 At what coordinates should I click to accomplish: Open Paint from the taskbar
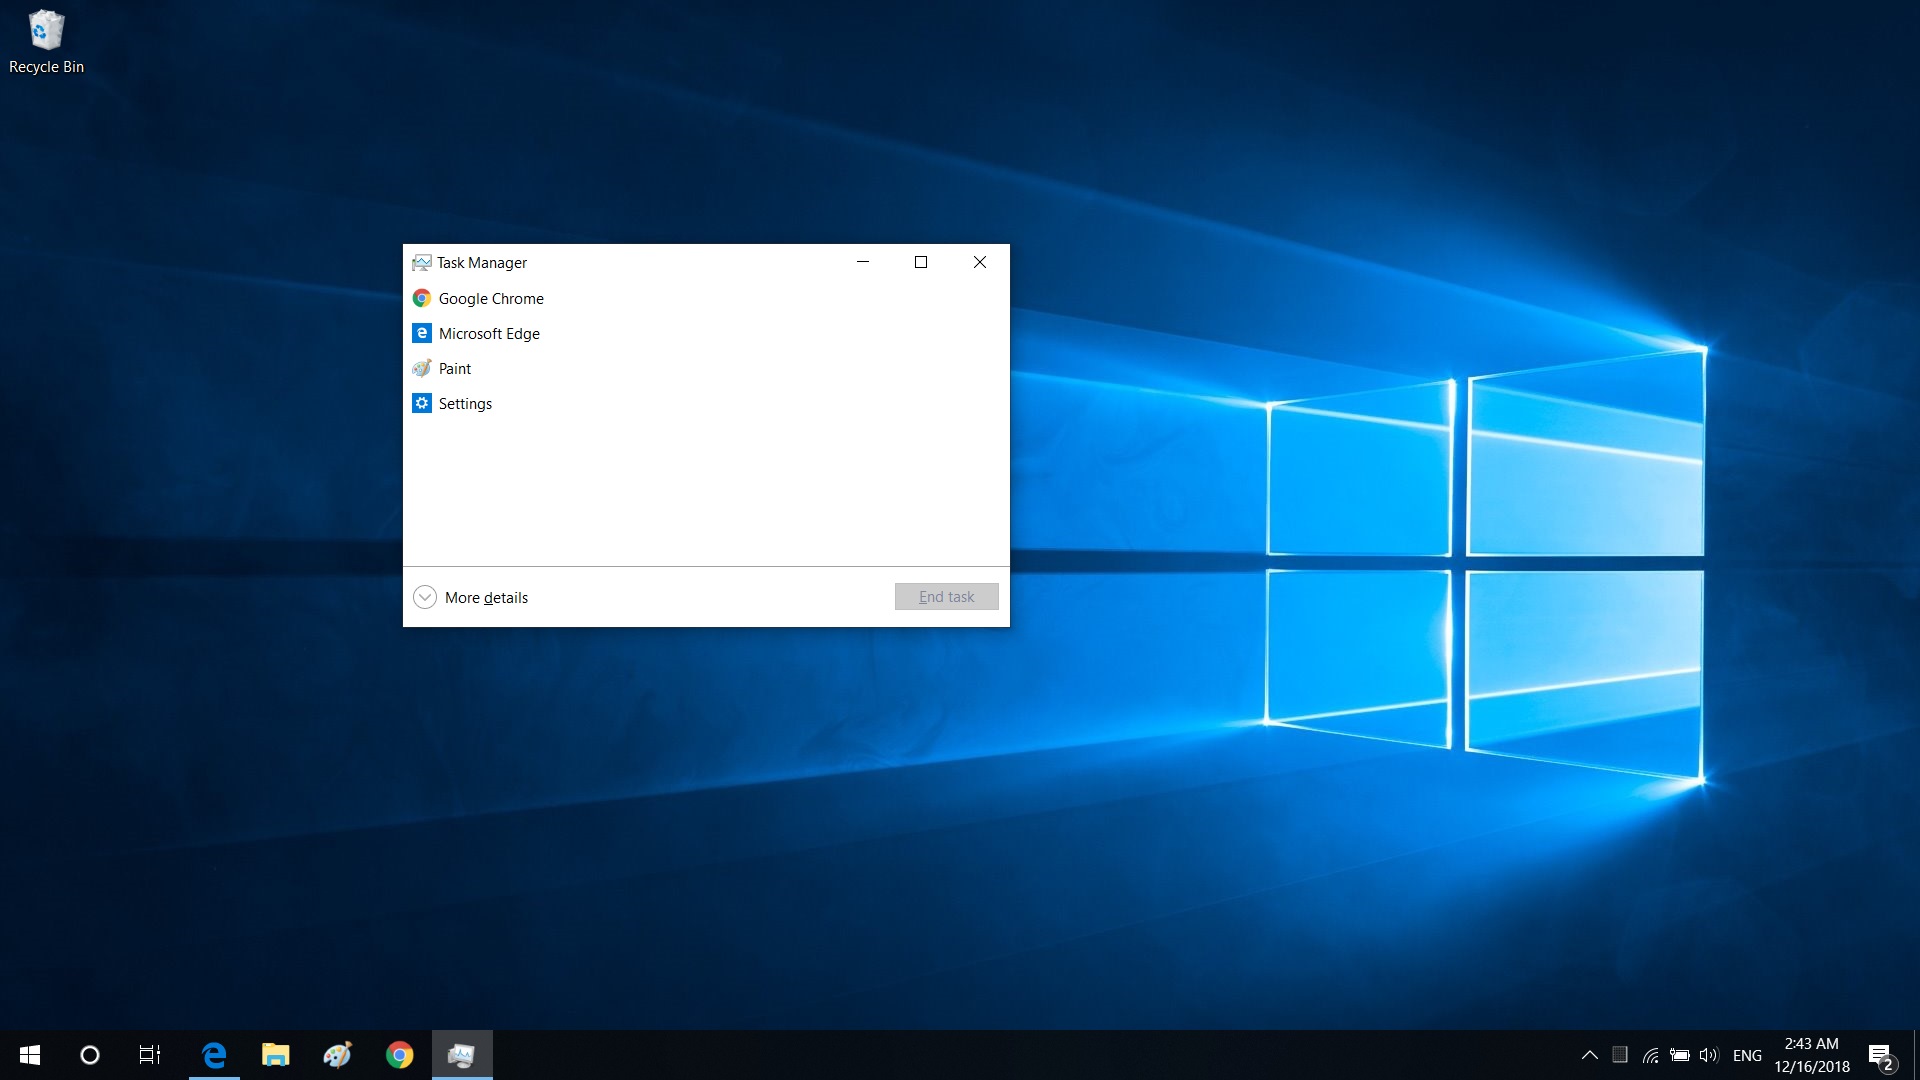click(x=338, y=1055)
